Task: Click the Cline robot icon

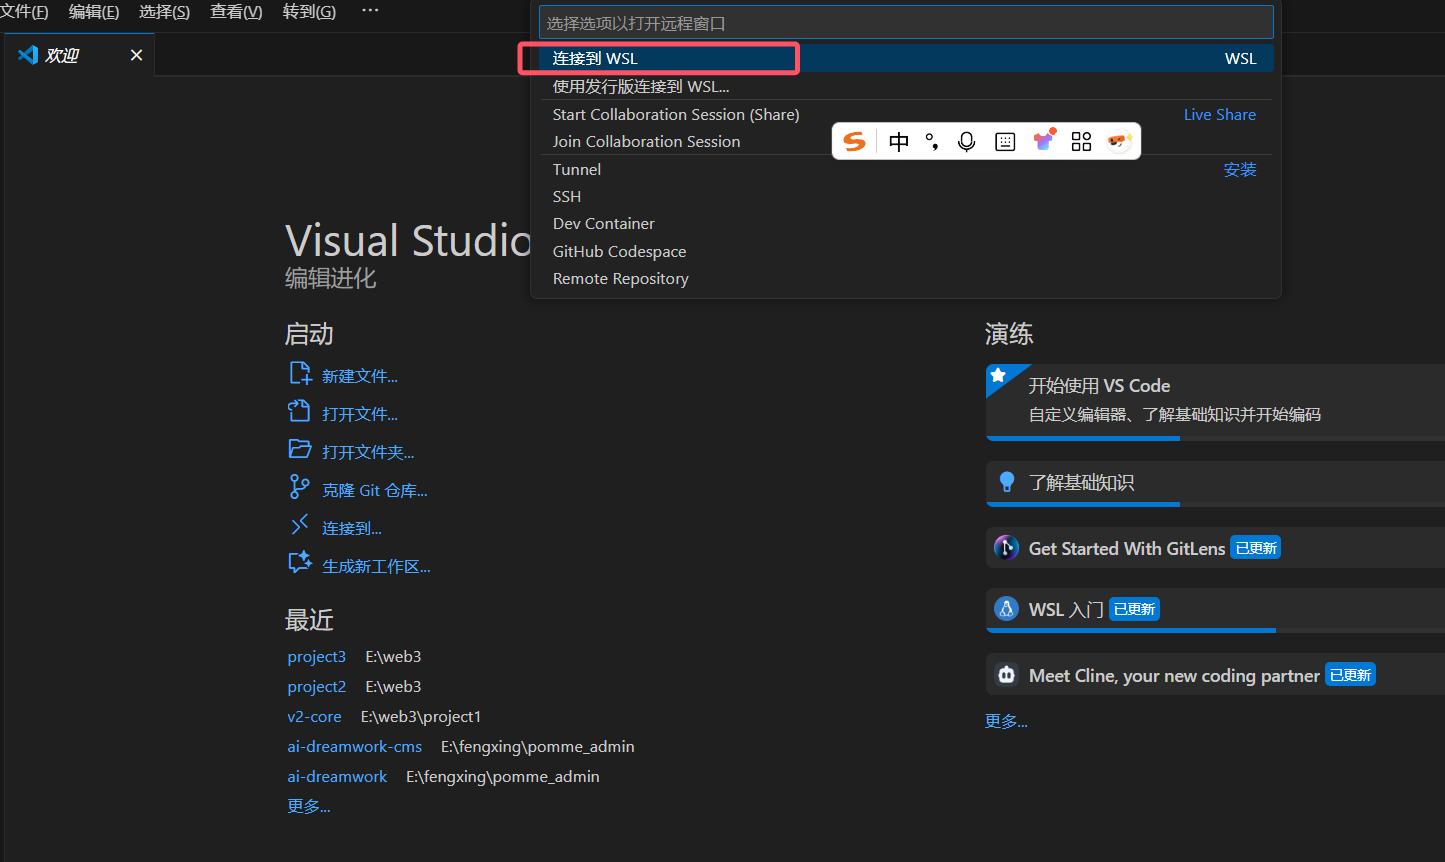Action: click(1006, 675)
